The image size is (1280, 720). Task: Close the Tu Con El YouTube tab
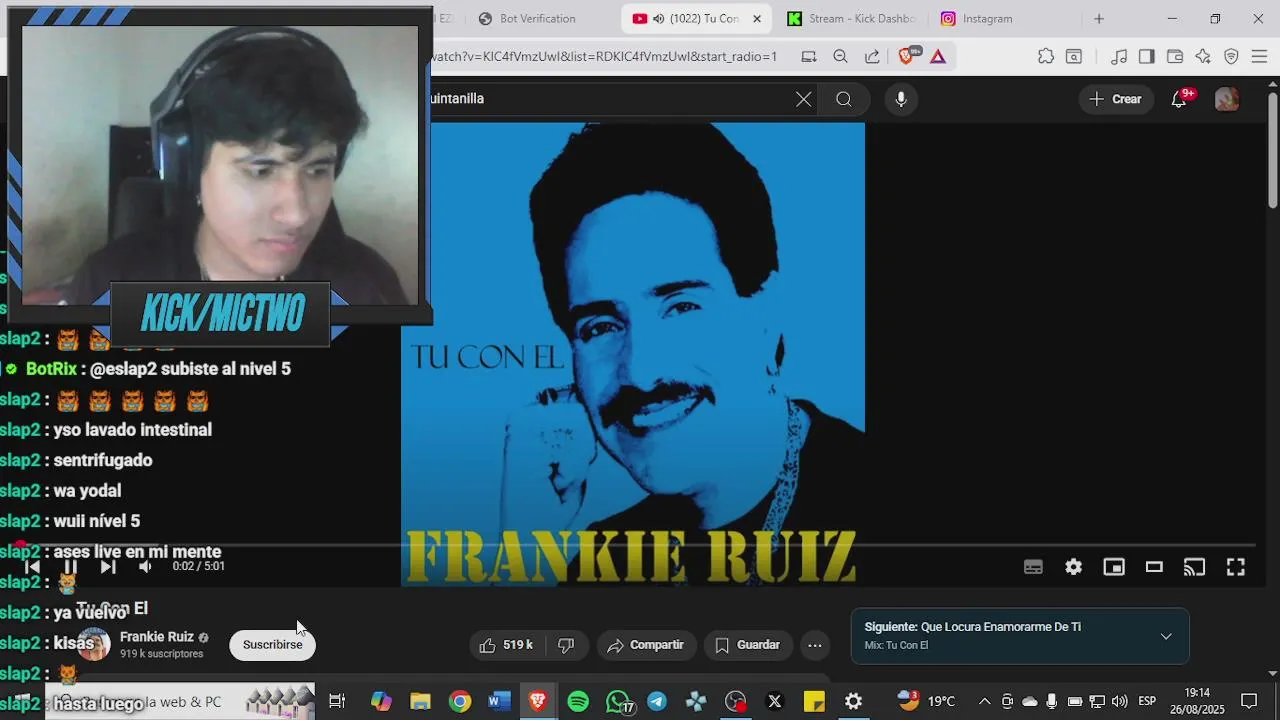757,19
